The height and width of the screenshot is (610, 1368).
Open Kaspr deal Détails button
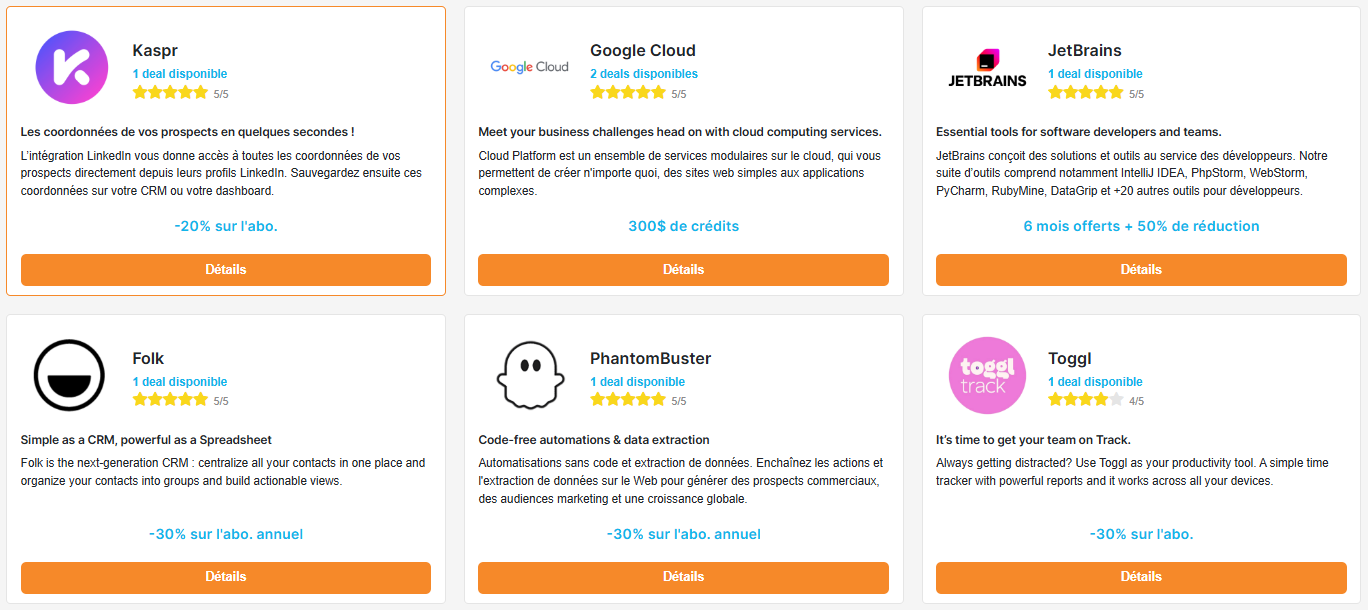[226, 270]
